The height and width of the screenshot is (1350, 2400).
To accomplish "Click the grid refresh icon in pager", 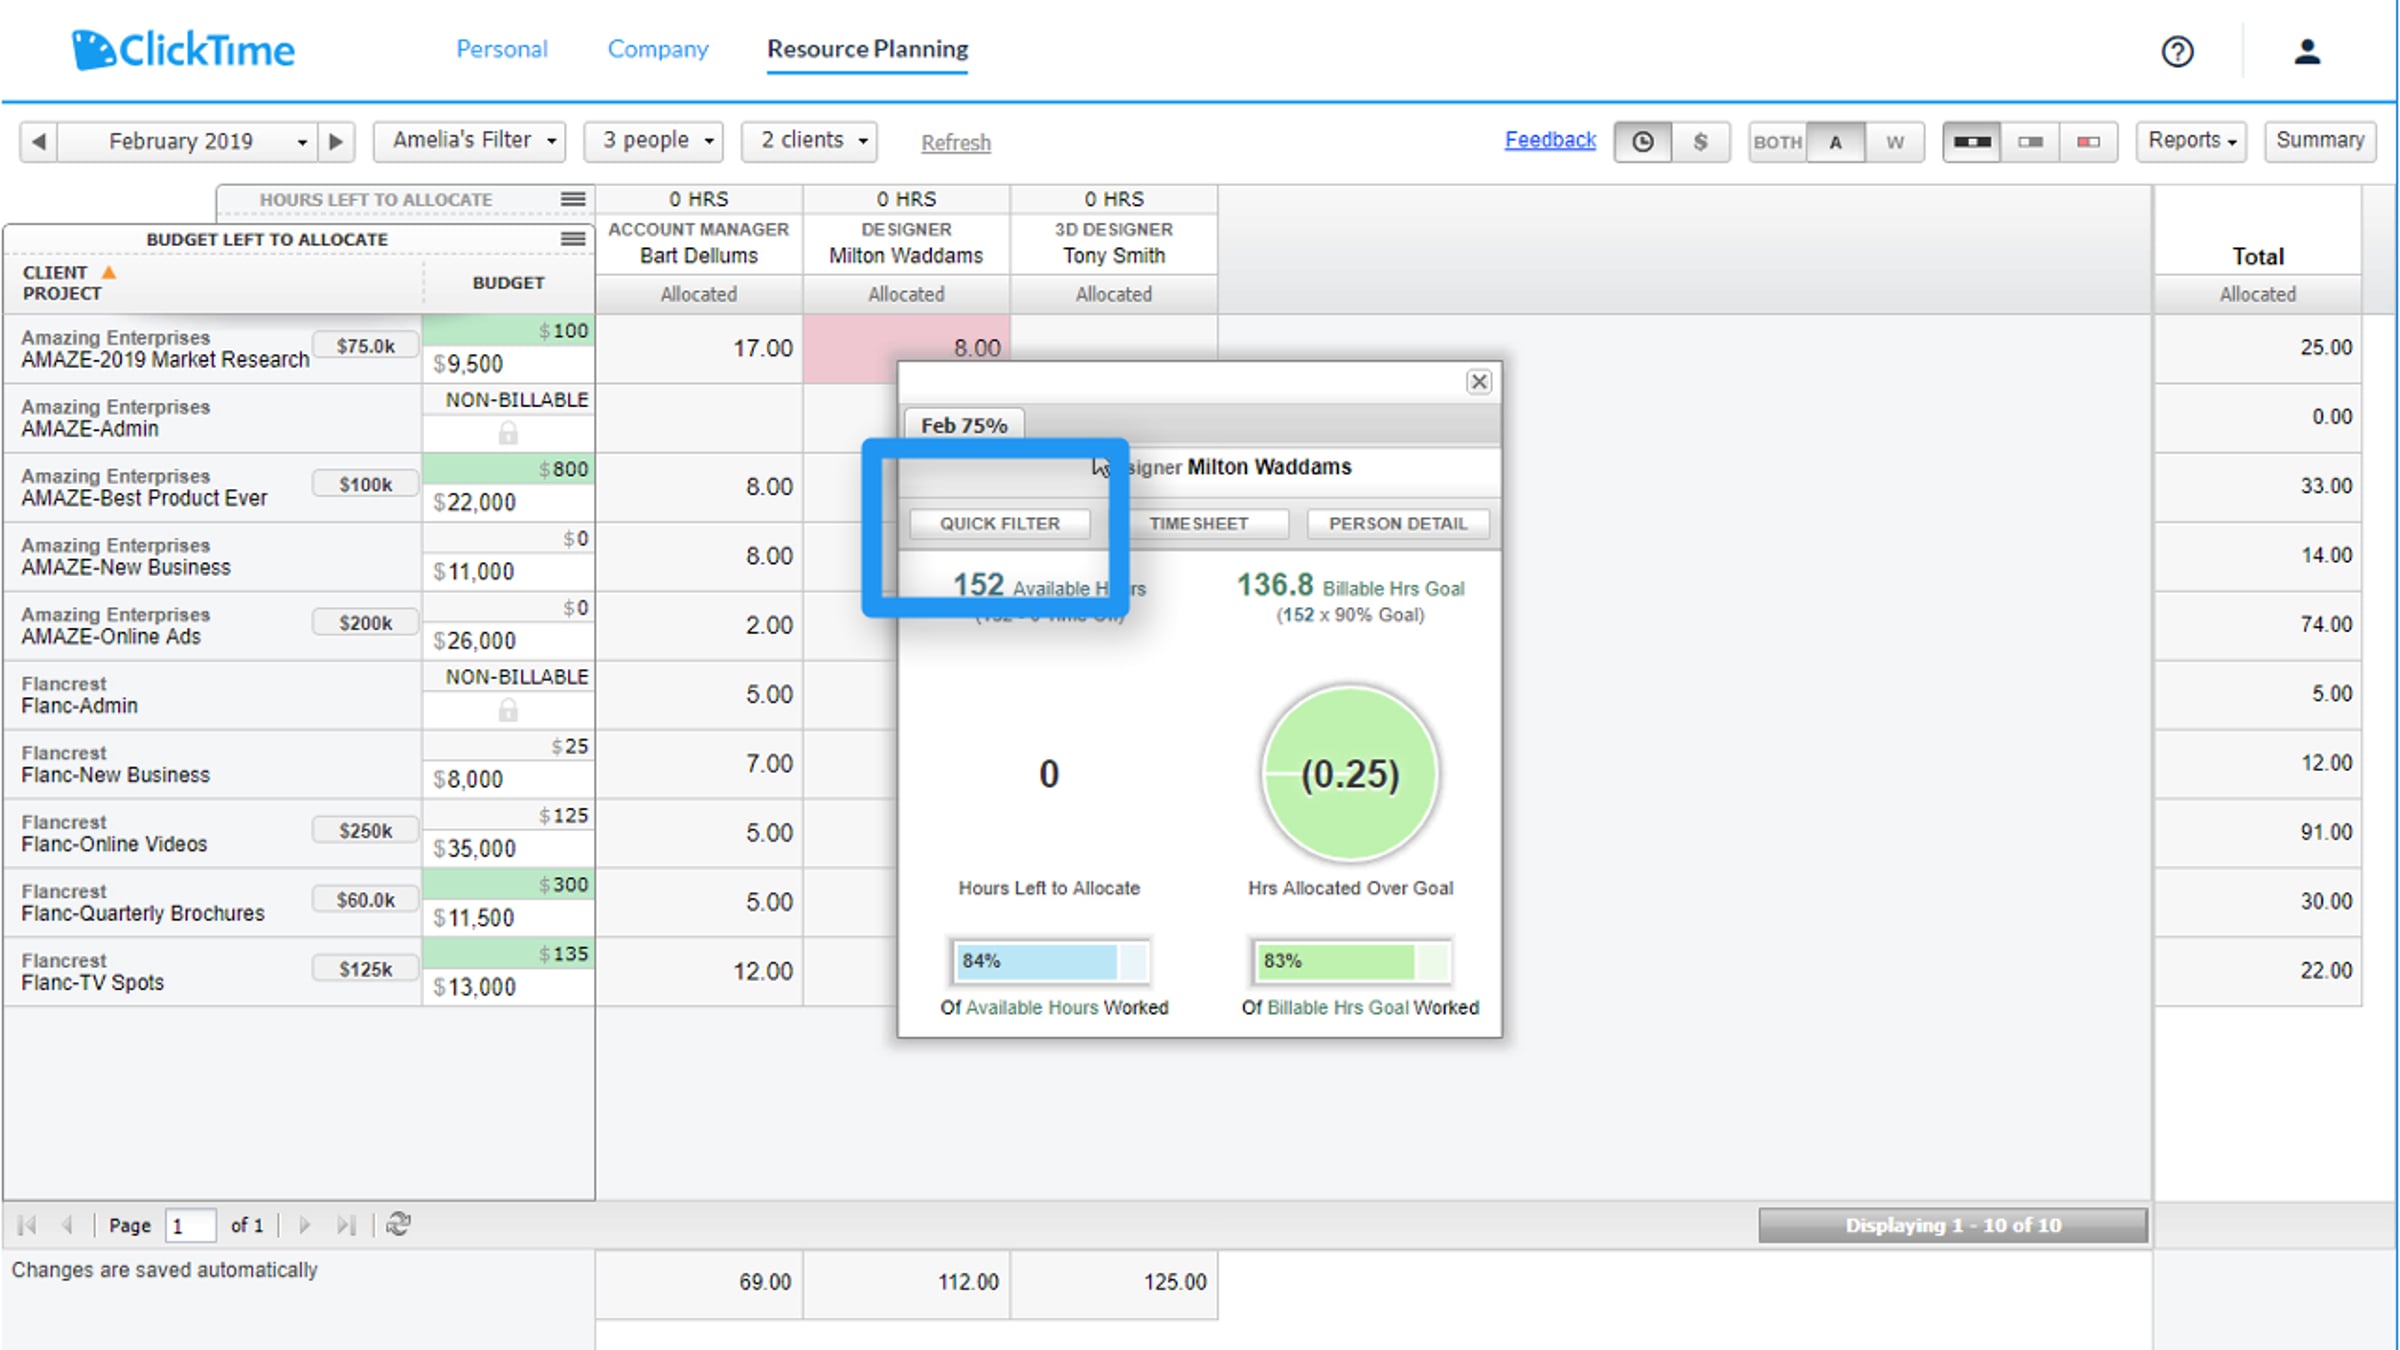I will (x=398, y=1224).
